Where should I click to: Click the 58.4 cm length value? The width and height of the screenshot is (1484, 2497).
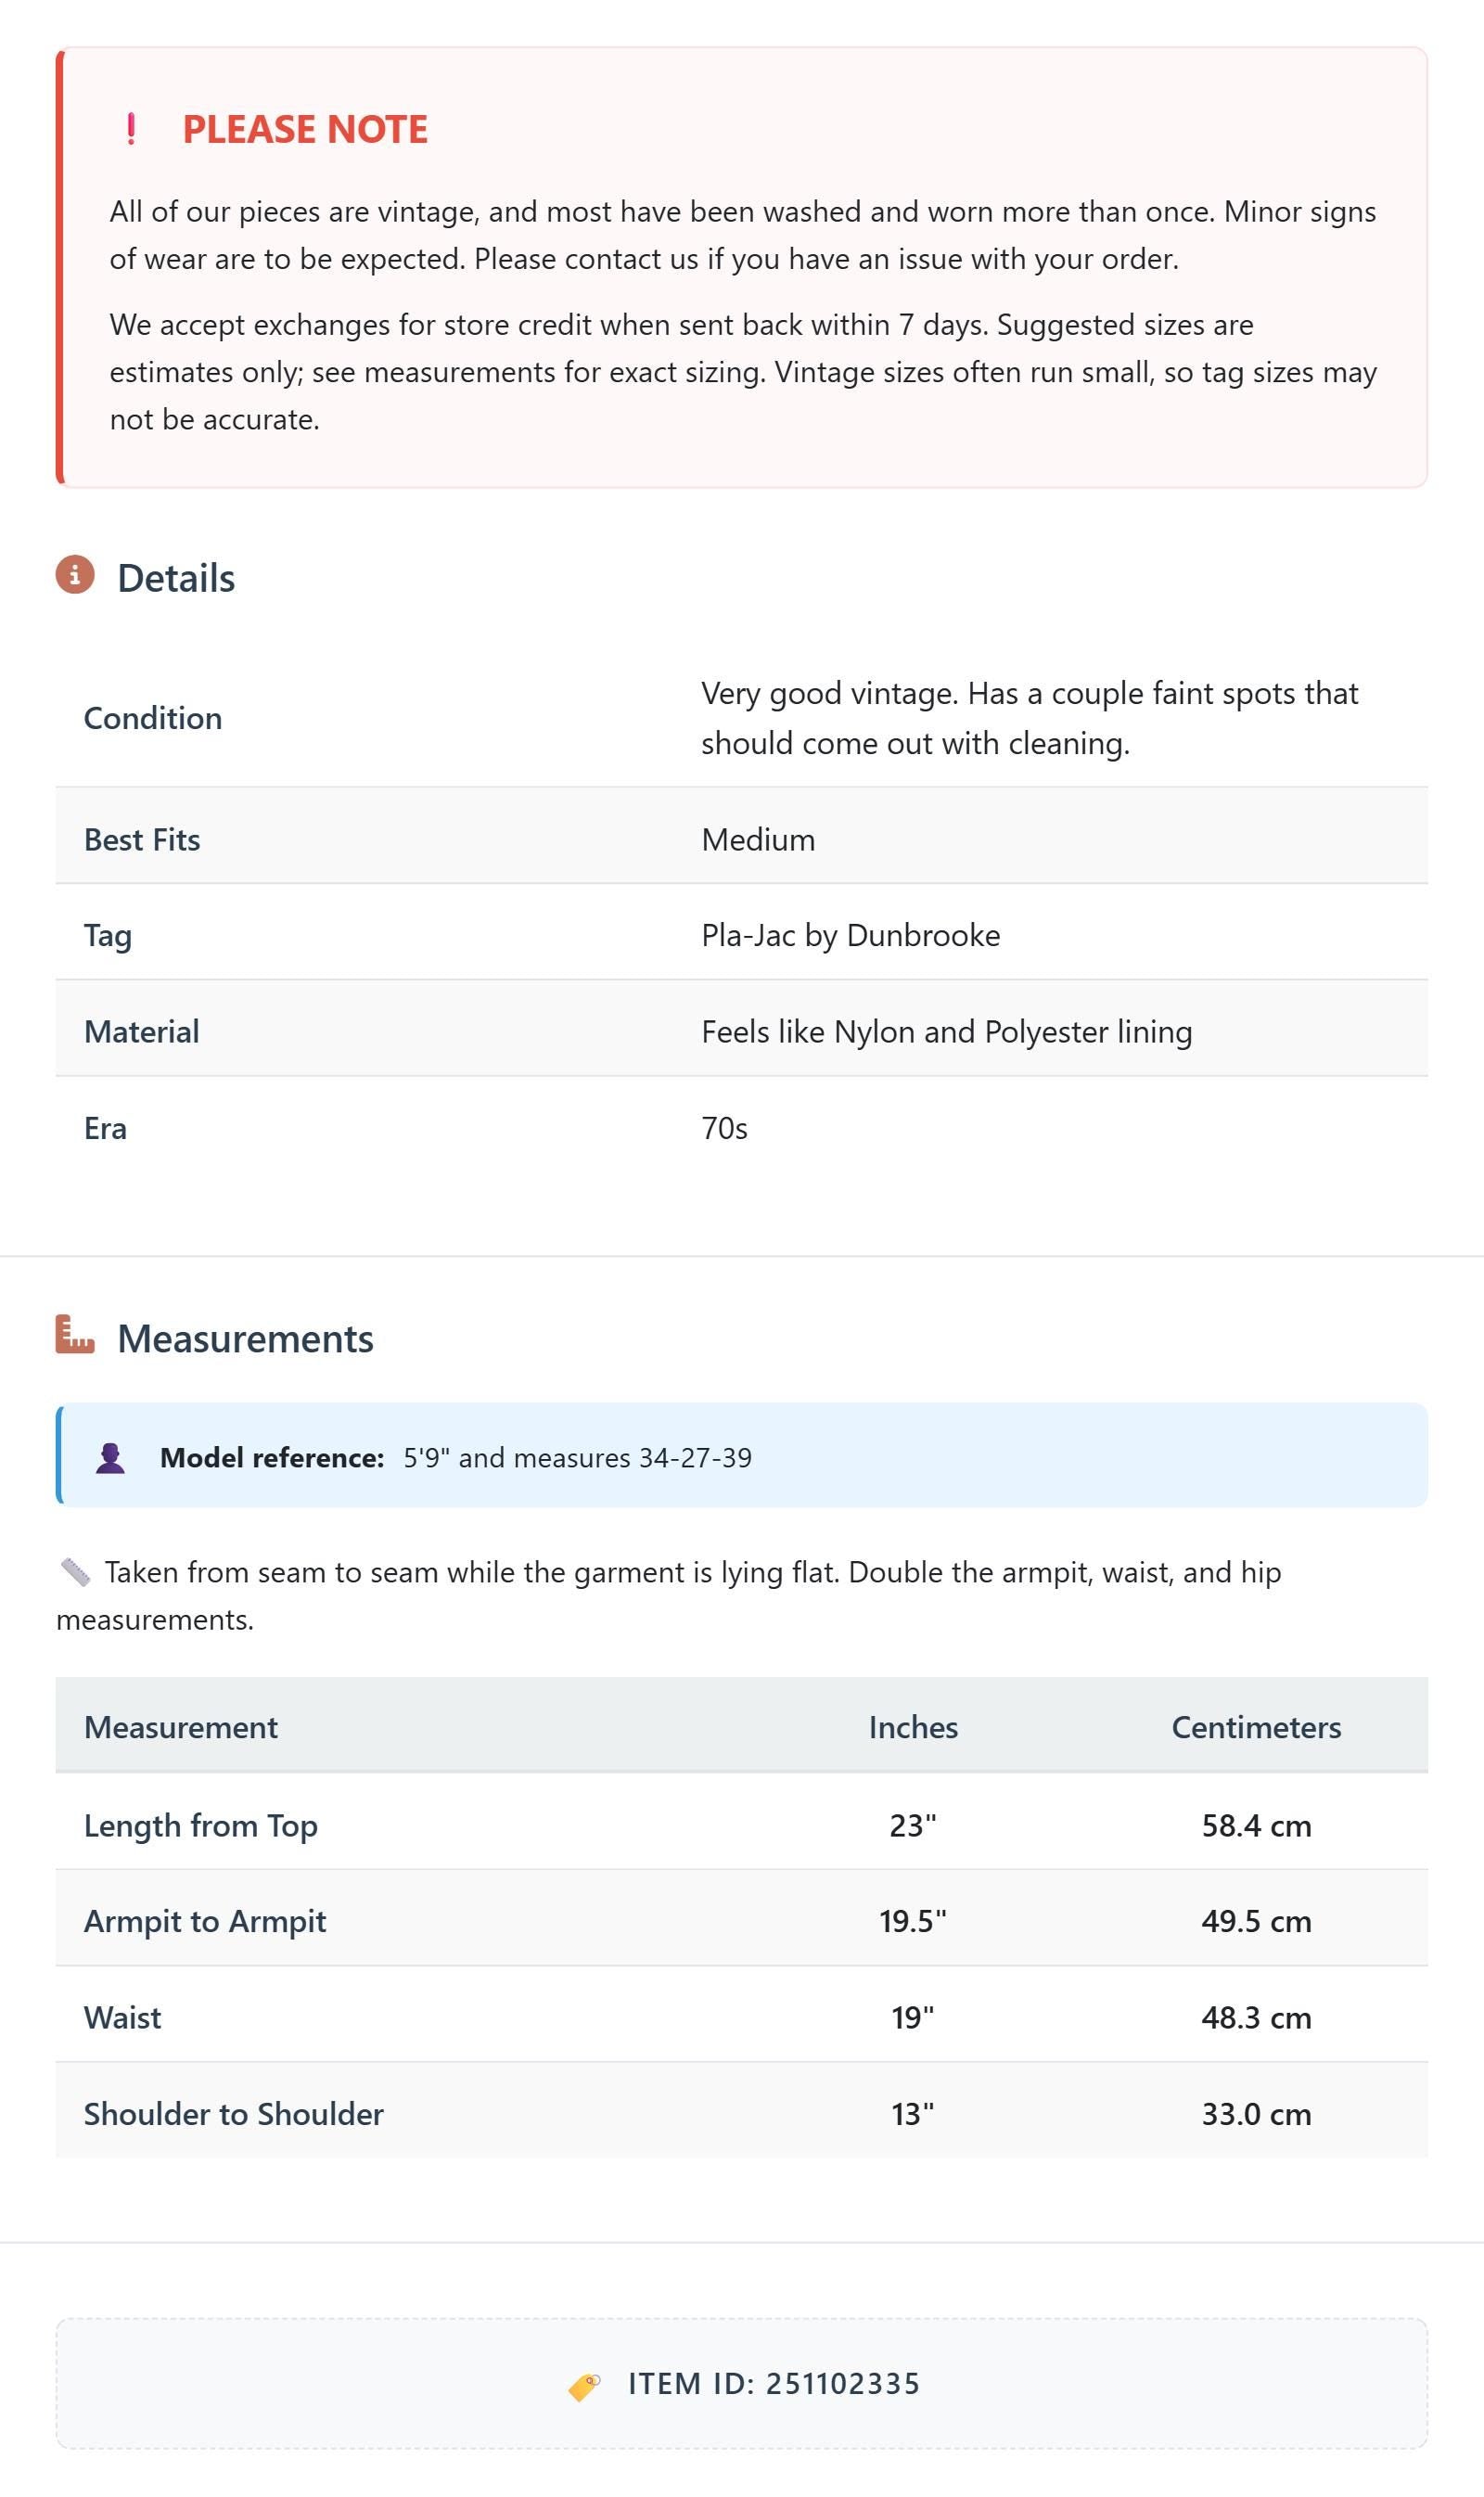[1256, 1825]
